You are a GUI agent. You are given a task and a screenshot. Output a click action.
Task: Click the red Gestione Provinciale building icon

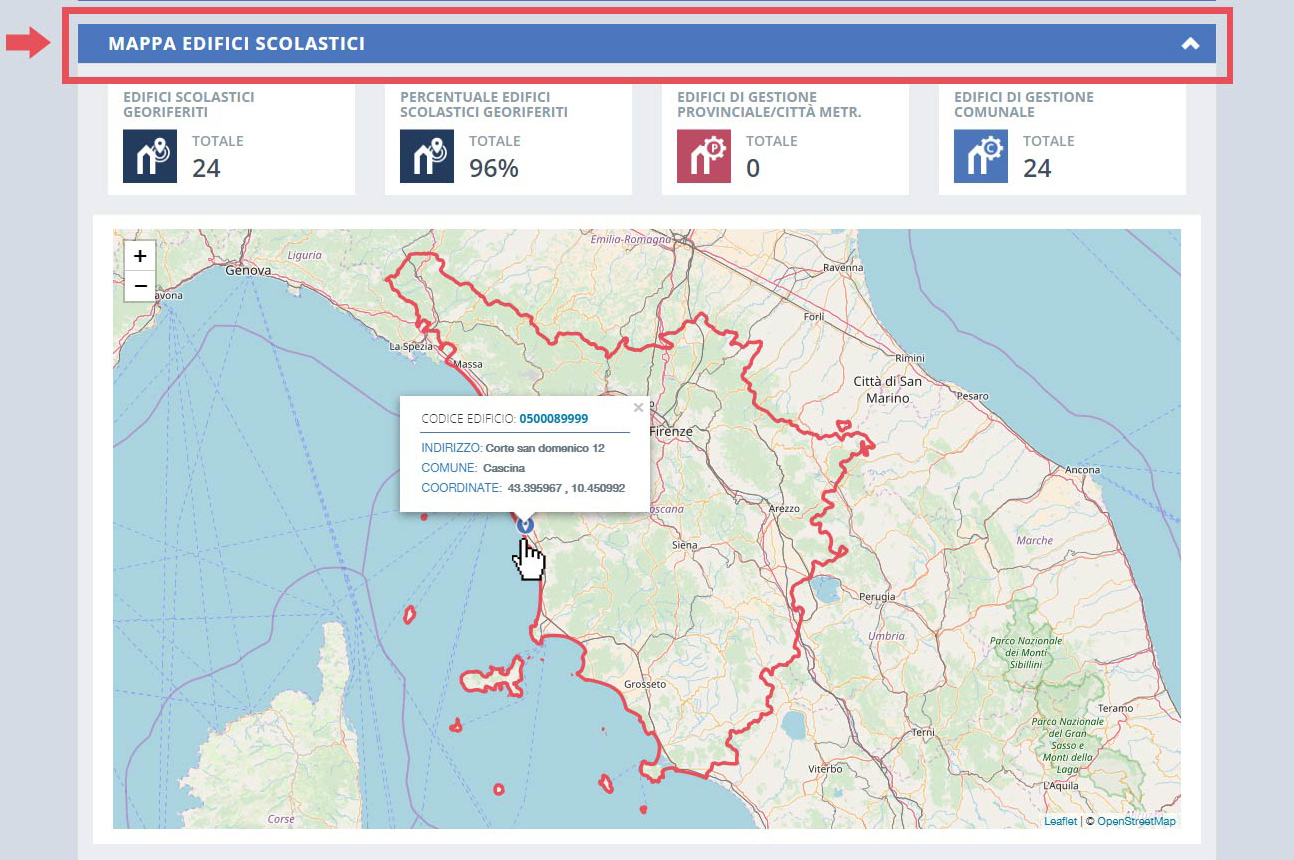click(x=702, y=156)
